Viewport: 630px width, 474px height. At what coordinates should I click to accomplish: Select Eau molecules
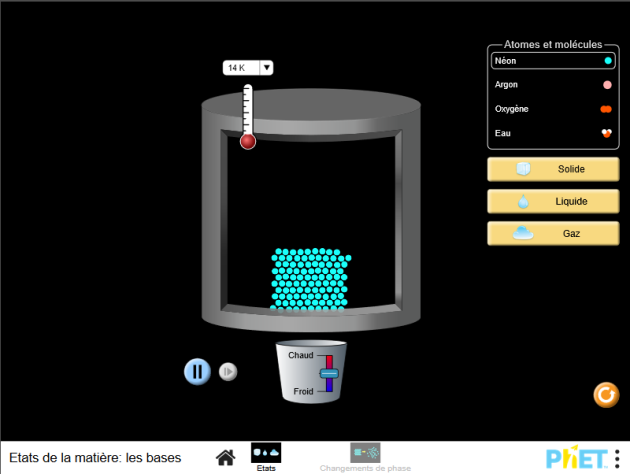point(553,133)
